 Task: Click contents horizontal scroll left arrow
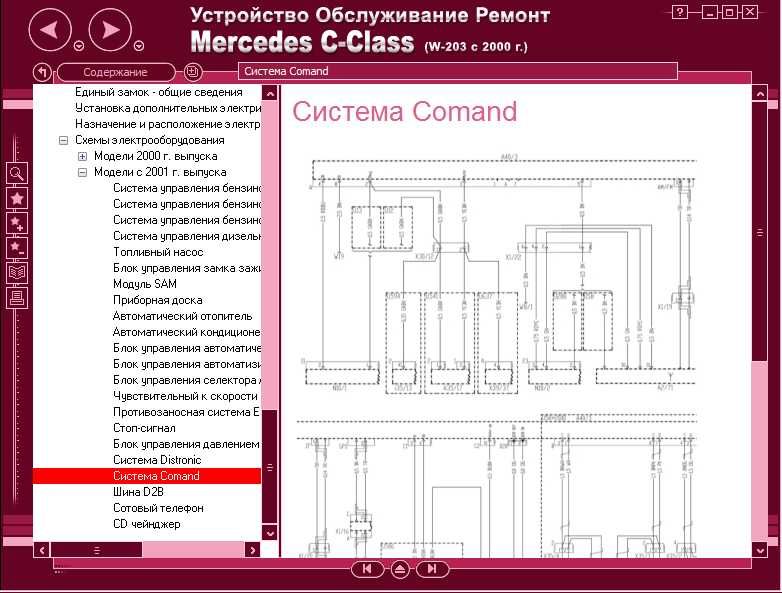(x=42, y=550)
